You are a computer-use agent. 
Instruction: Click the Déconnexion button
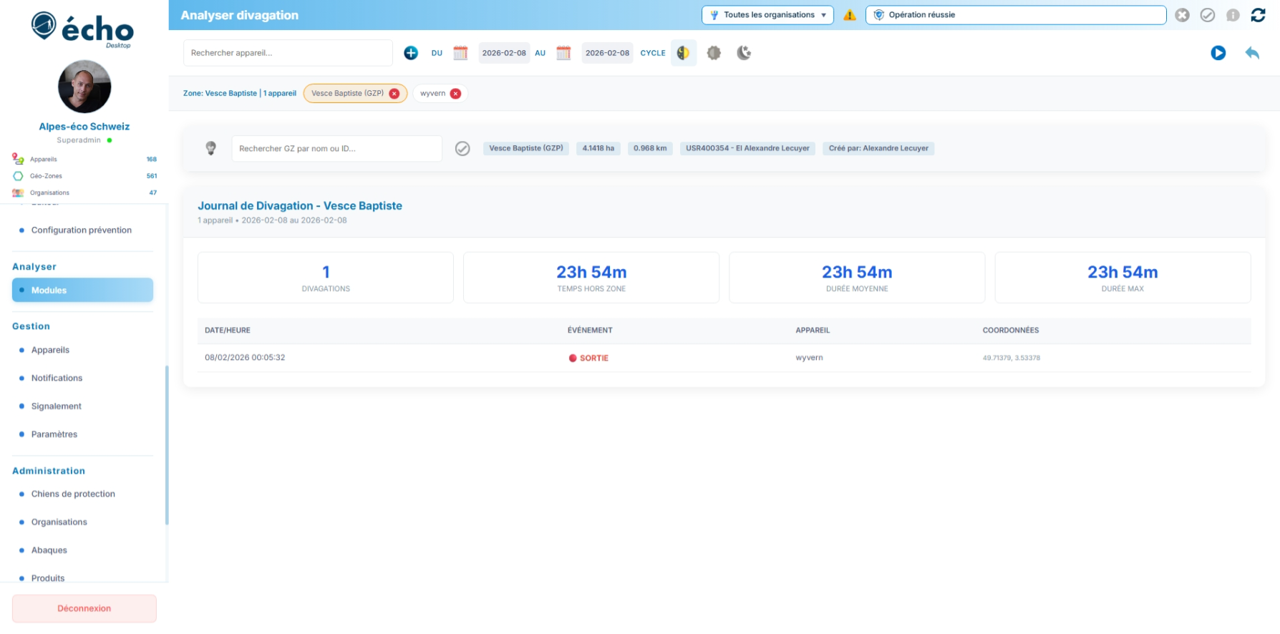pos(83,608)
